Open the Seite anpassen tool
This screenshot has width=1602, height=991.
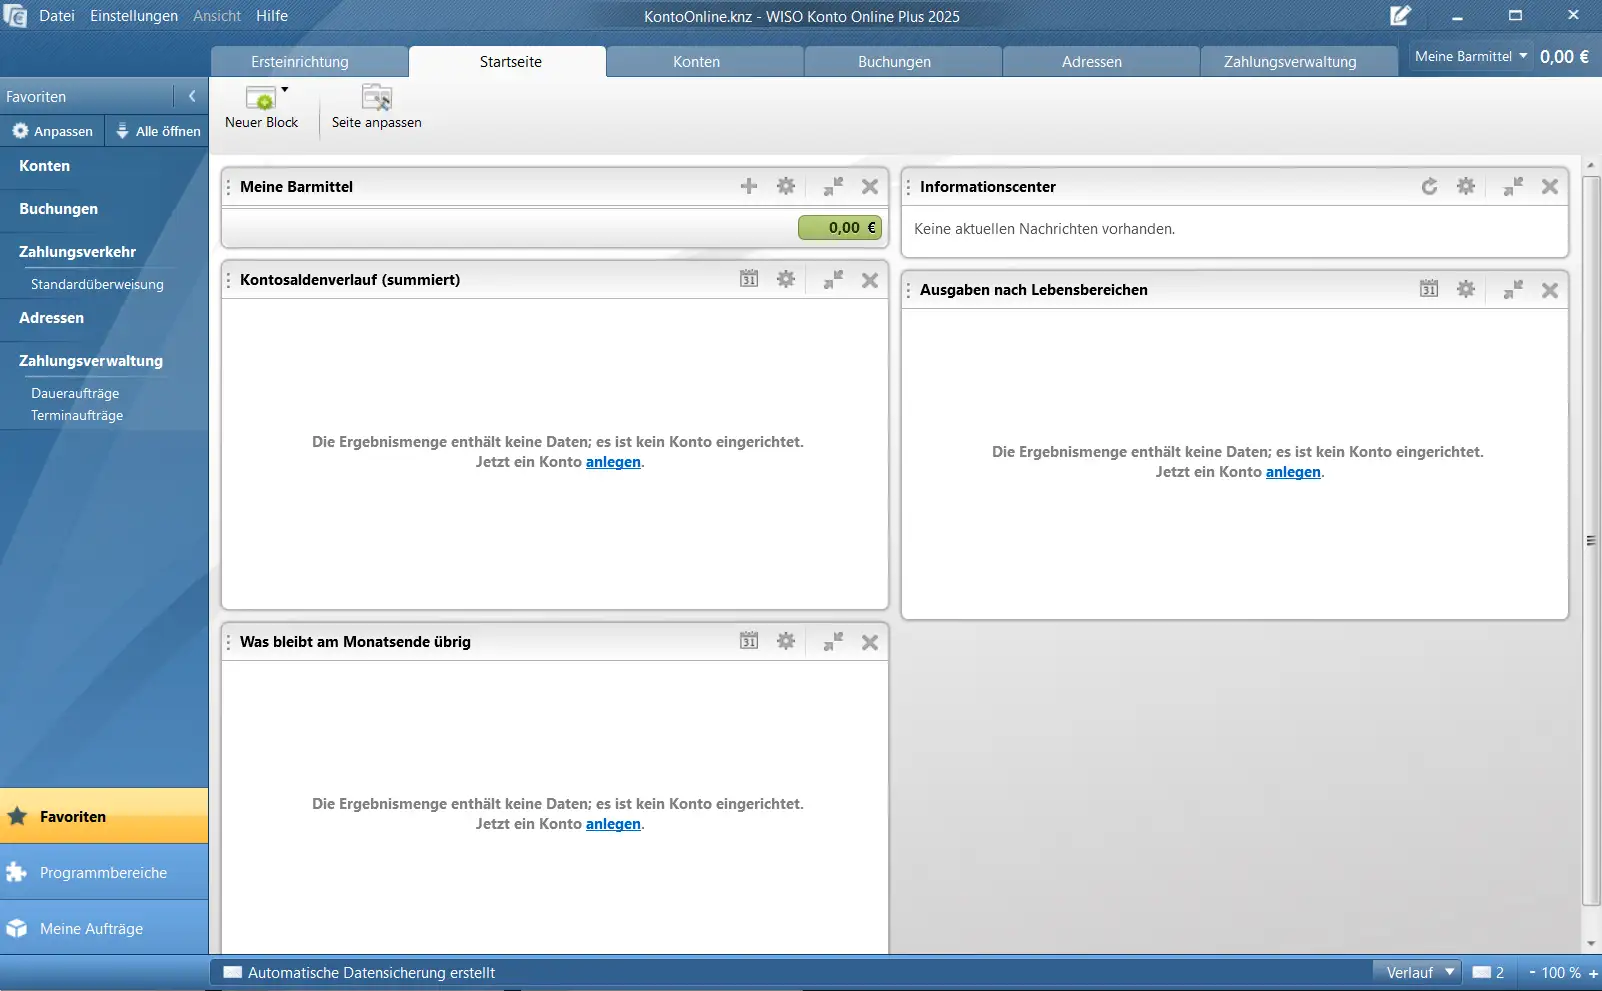[376, 99]
